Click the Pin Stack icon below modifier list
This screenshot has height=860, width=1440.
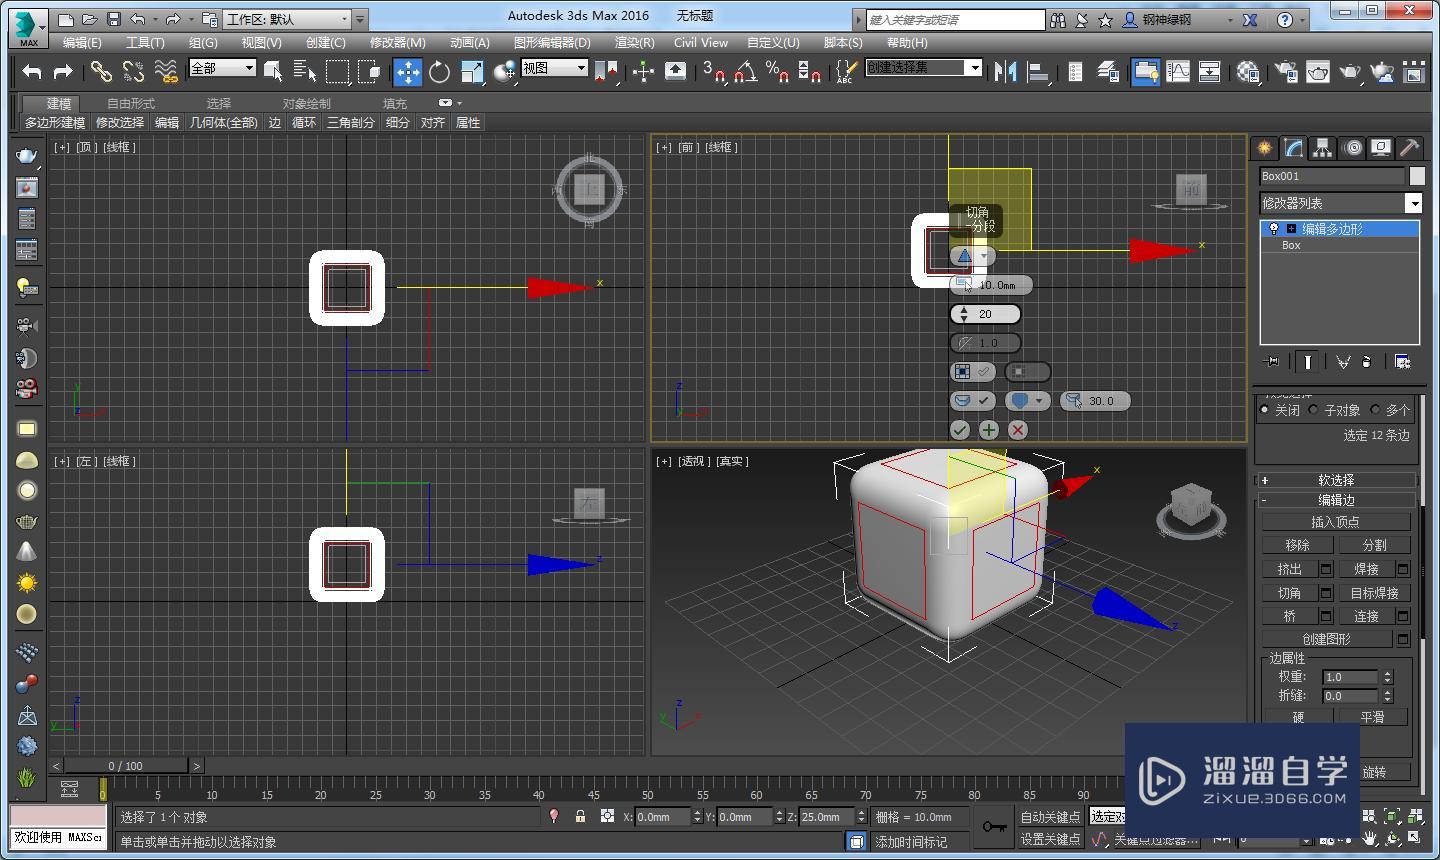pos(1270,362)
